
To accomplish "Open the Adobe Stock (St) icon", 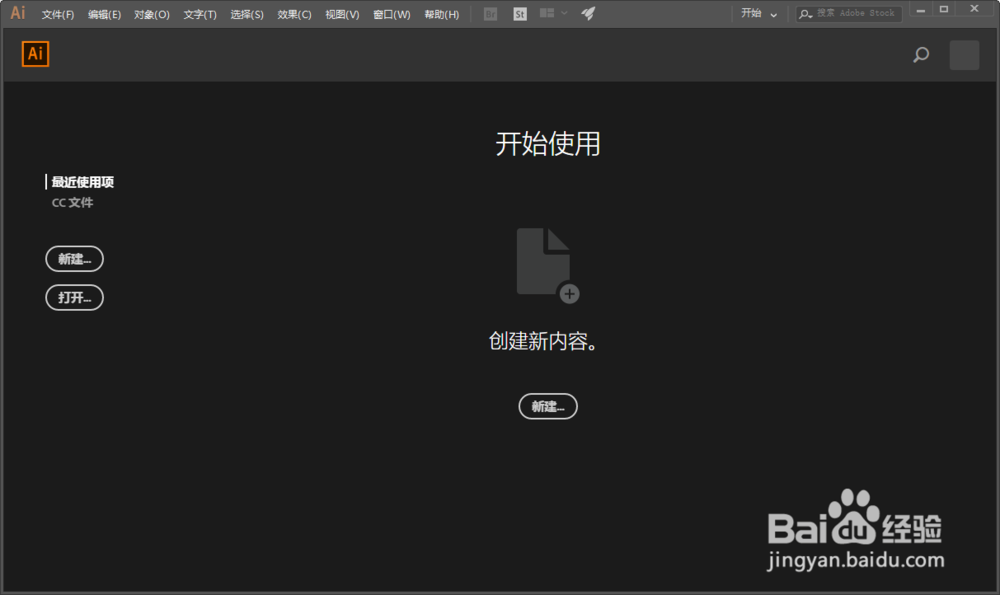I will click(520, 14).
